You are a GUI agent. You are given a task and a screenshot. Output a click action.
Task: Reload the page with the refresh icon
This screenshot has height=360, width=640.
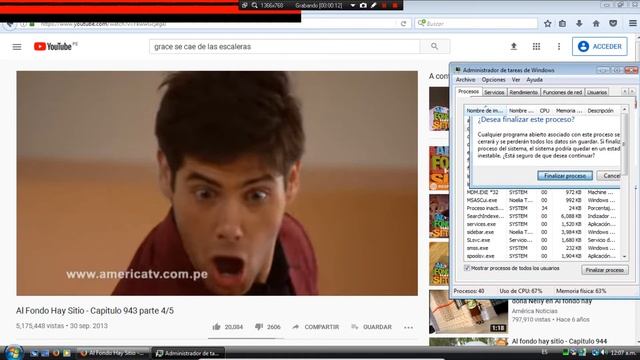[x=403, y=24]
